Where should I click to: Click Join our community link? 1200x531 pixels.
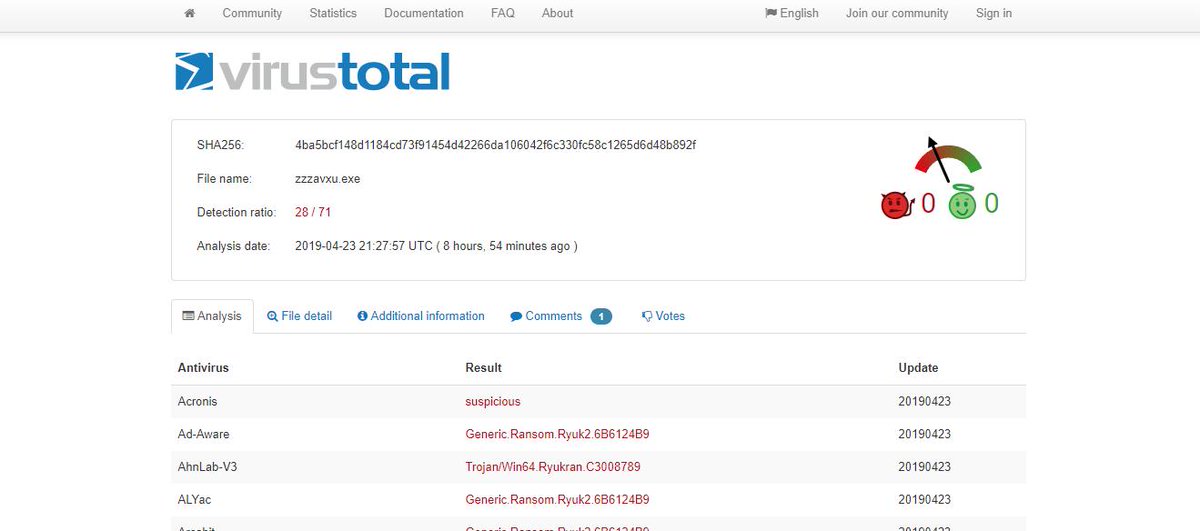coord(897,13)
